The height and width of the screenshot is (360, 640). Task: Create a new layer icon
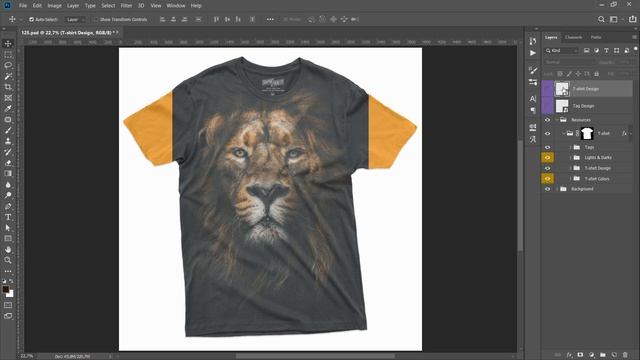(x=614, y=355)
